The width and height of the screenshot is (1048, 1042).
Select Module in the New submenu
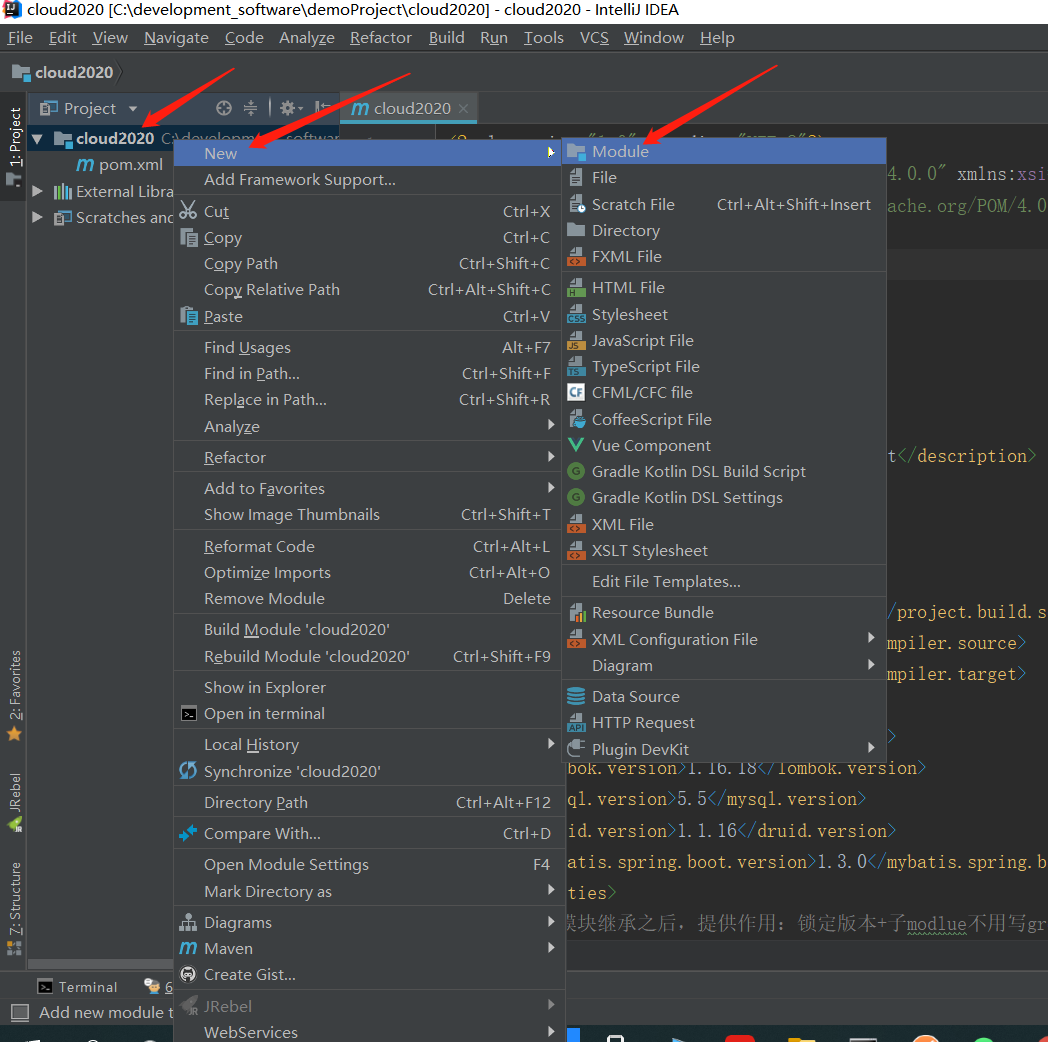[724, 152]
